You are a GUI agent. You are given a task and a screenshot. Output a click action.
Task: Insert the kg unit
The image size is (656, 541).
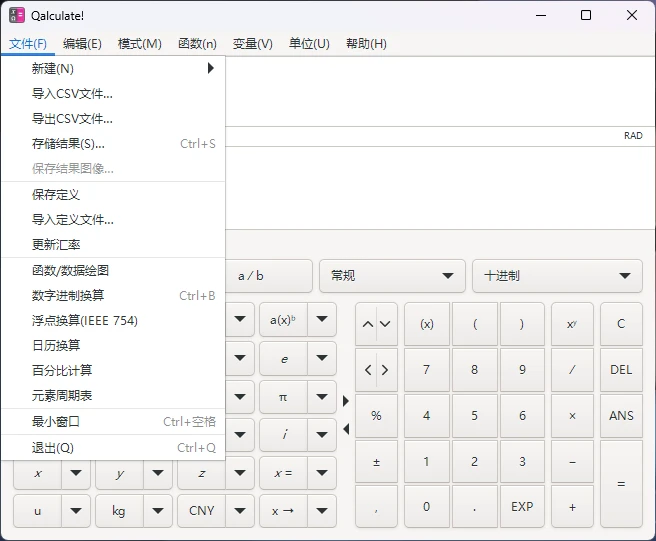(119, 511)
